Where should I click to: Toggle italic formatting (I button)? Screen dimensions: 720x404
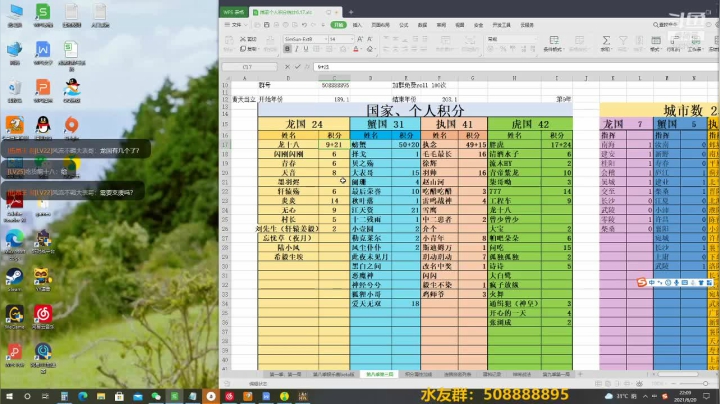(x=297, y=49)
